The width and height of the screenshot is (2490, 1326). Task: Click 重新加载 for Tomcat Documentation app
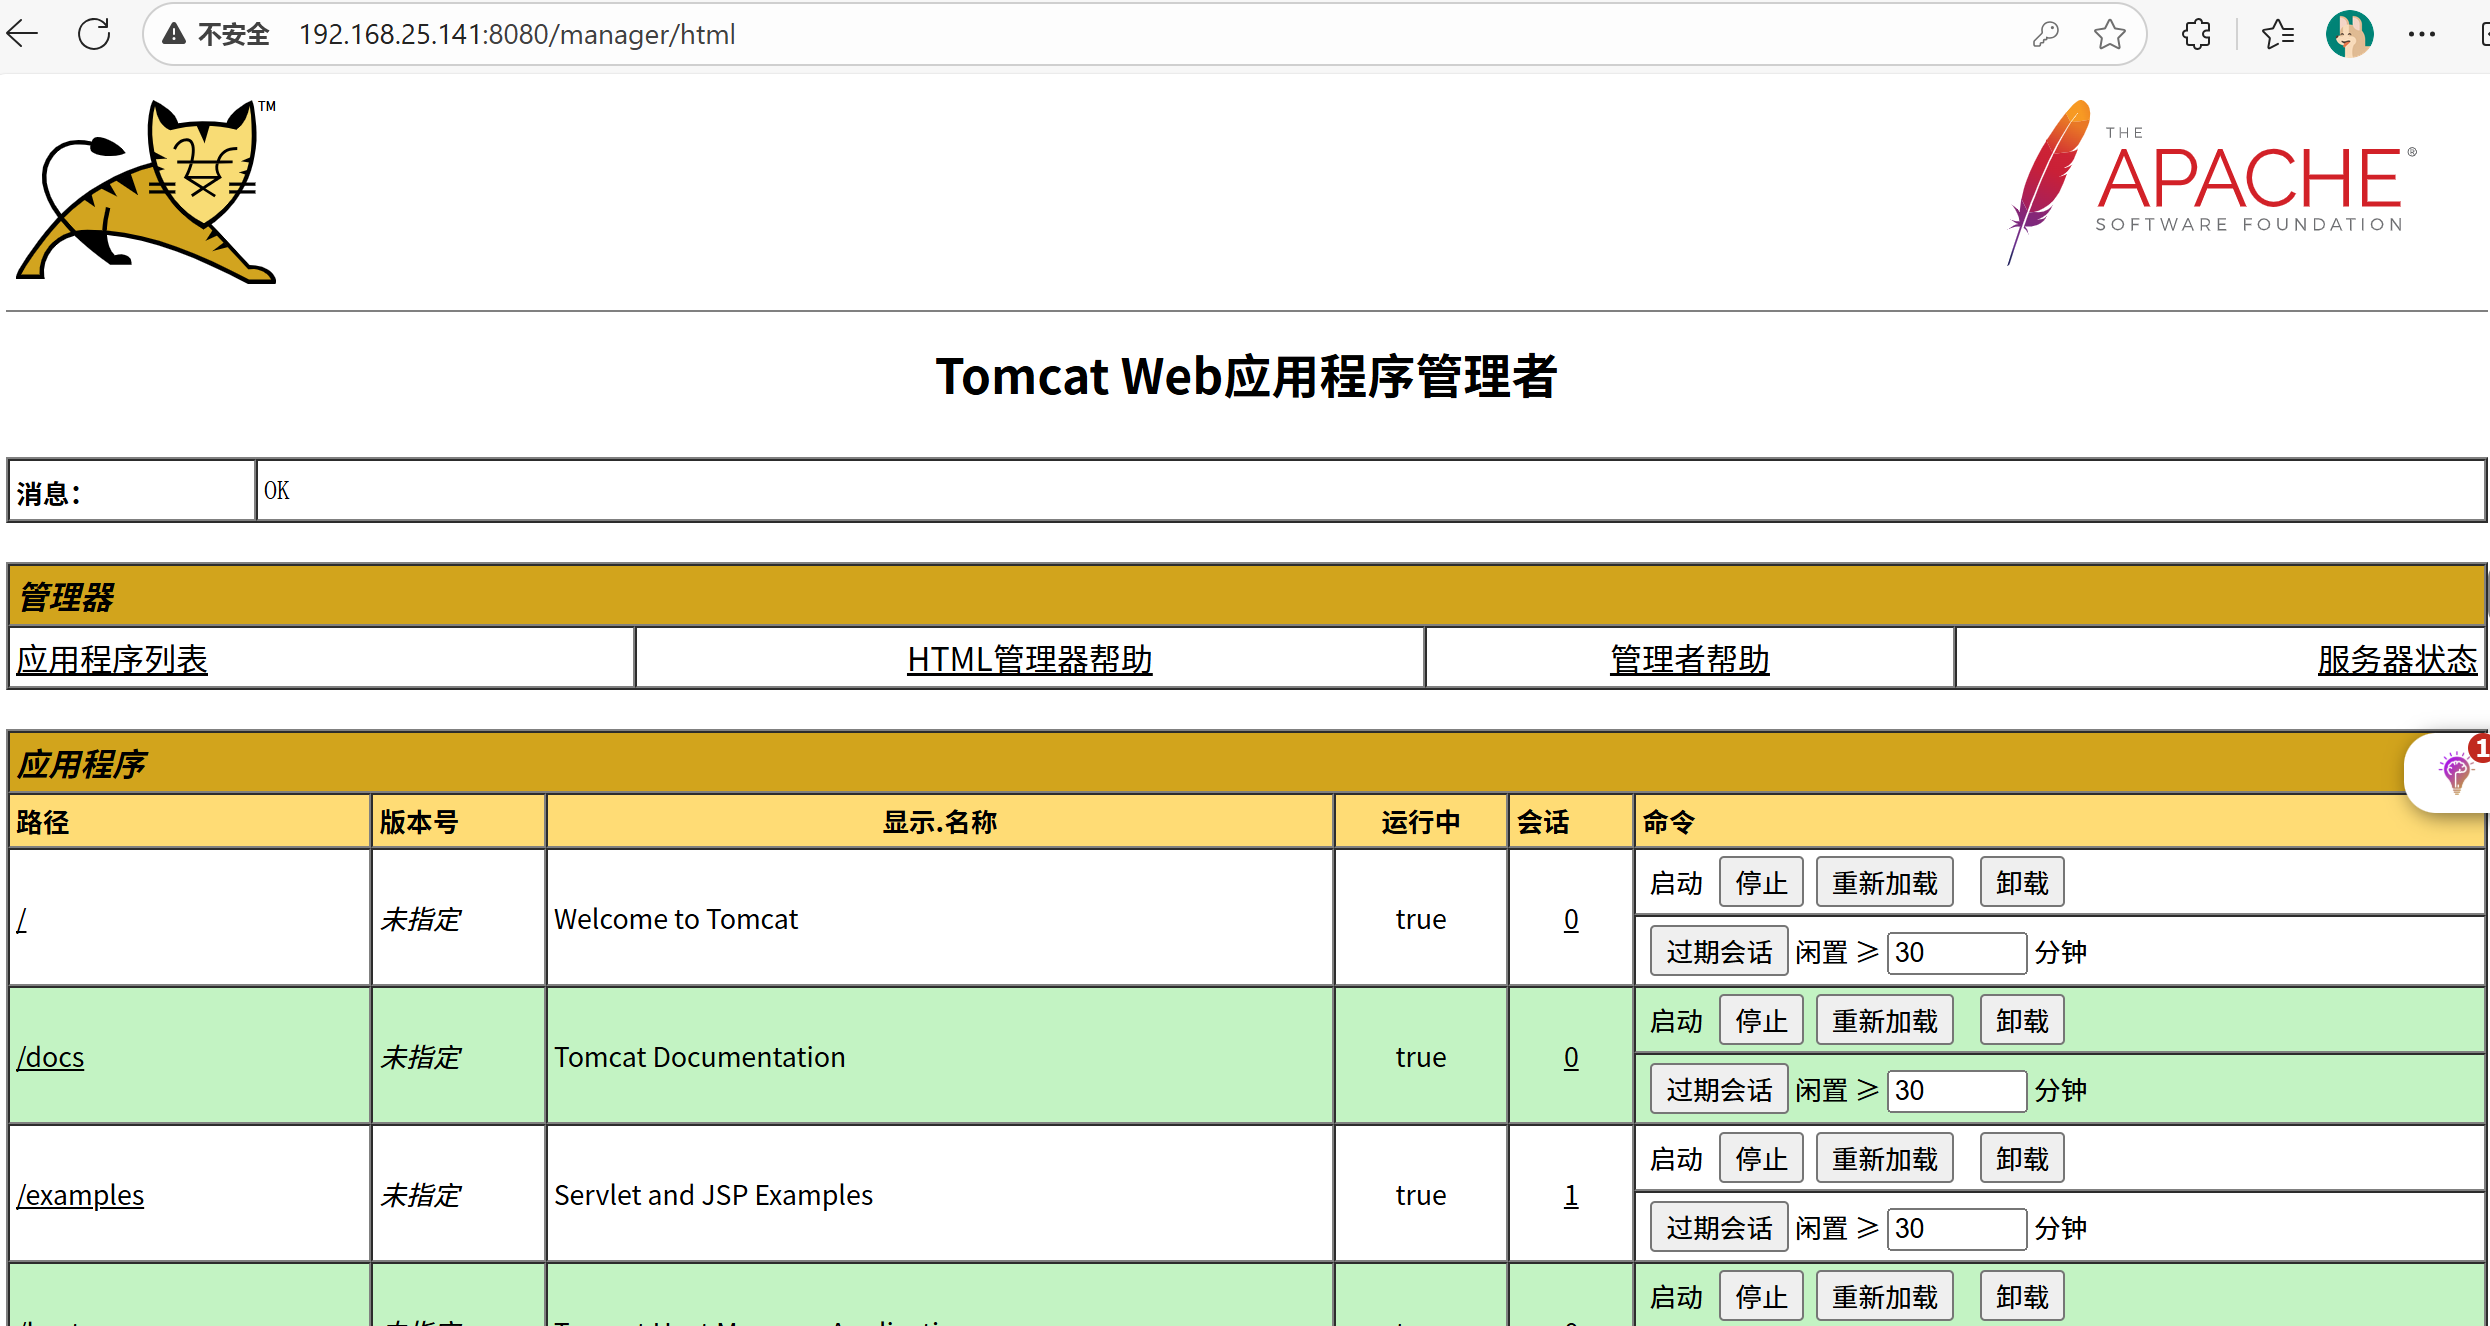click(x=1885, y=1021)
